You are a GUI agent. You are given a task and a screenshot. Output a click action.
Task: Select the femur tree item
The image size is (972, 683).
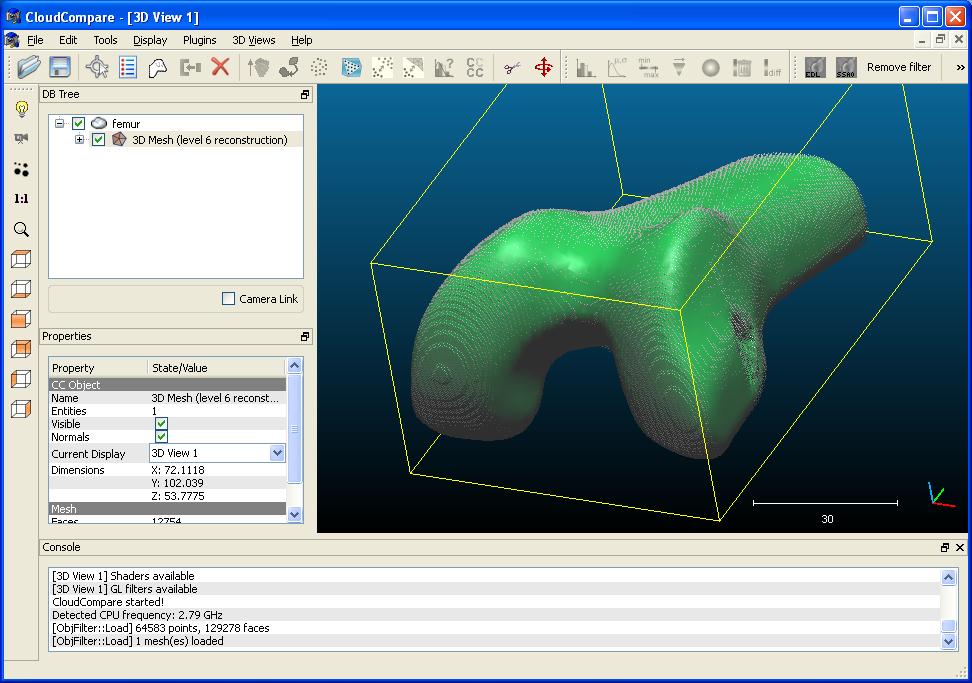coord(126,124)
